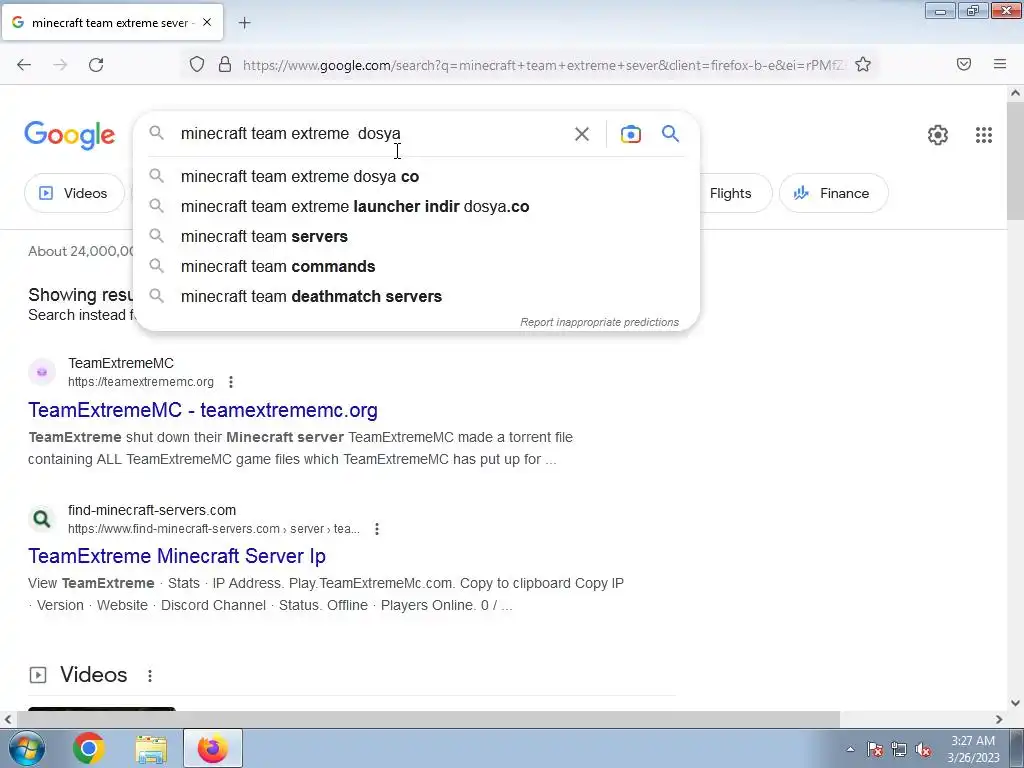
Task: Open TeamExtremeMC - teamextrememc.org result
Action: [x=202, y=410]
